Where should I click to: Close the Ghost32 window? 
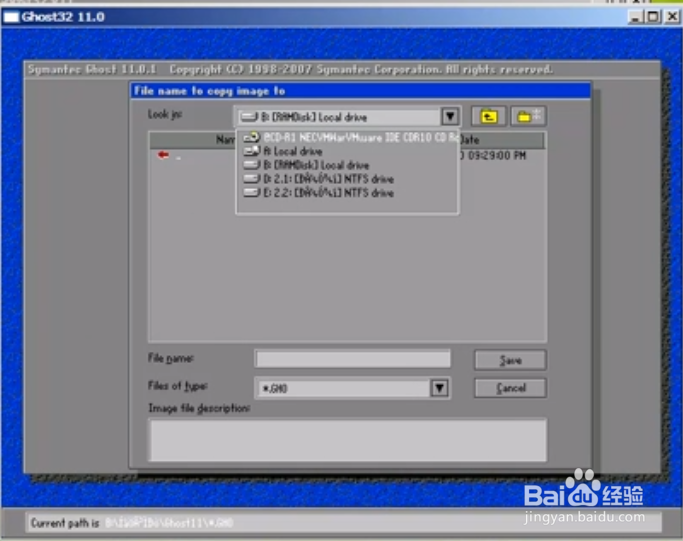coord(673,17)
